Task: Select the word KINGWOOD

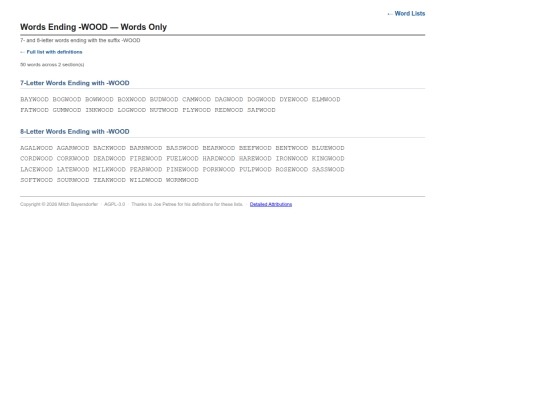Action: click(328, 159)
